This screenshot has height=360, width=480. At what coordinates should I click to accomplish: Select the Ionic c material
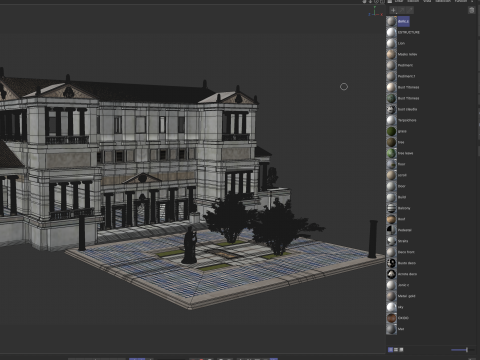(x=398, y=285)
